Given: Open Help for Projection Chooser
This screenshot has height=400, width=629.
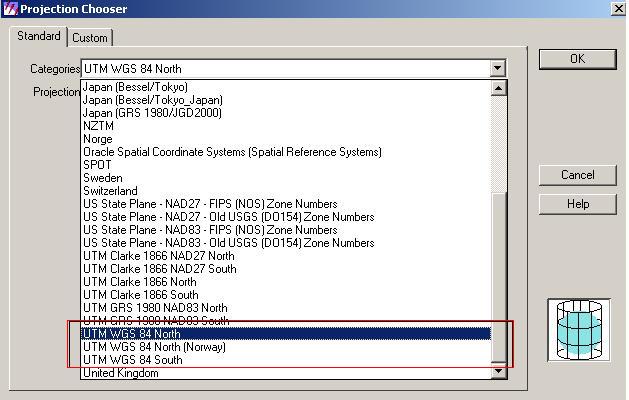Looking at the screenshot, I should coord(577,204).
